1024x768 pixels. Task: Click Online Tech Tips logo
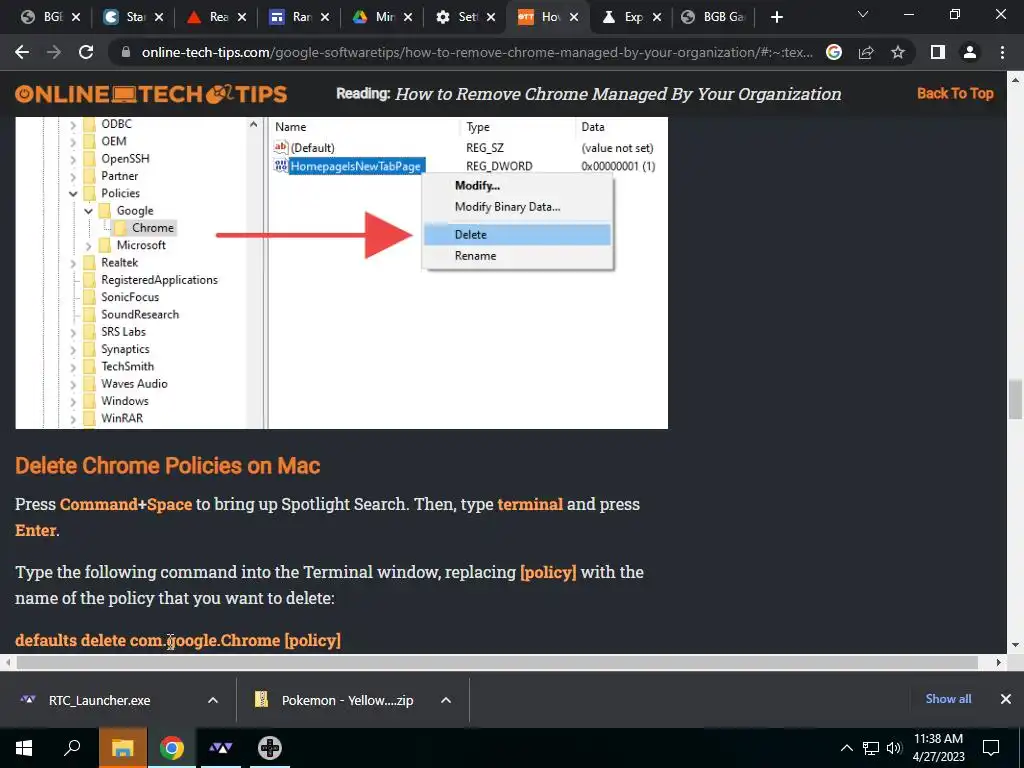[x=151, y=95]
